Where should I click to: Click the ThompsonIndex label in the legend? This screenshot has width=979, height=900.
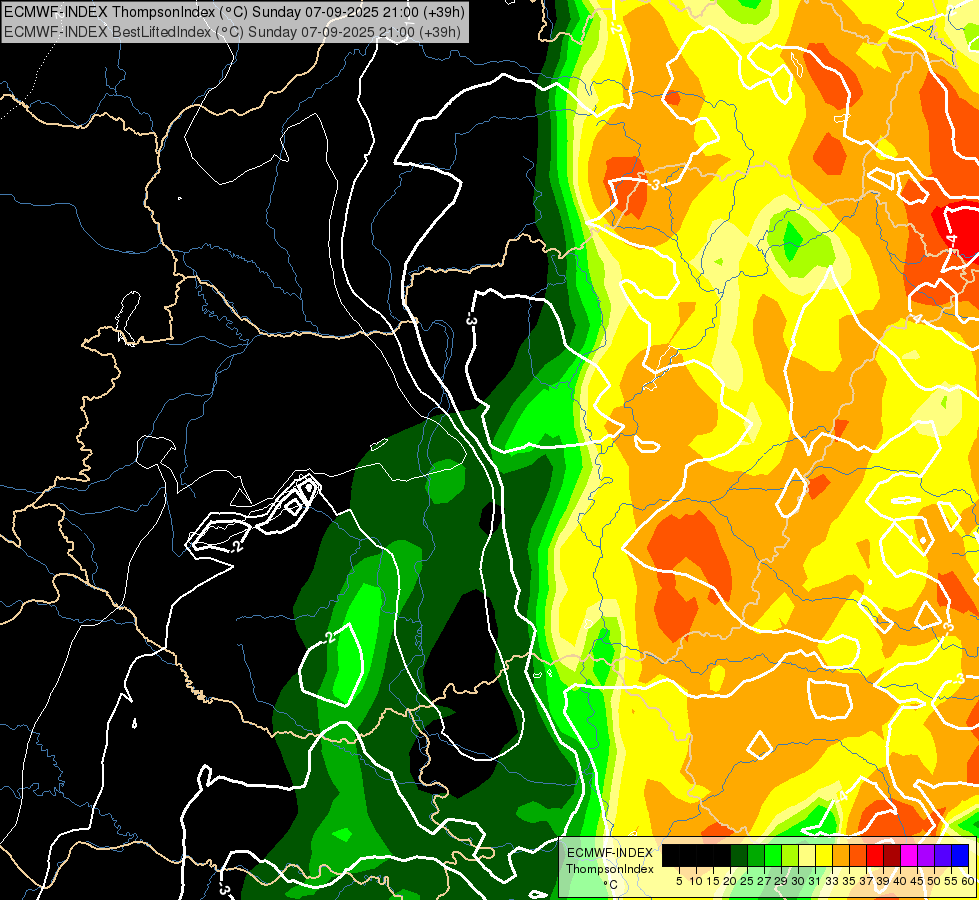610,869
